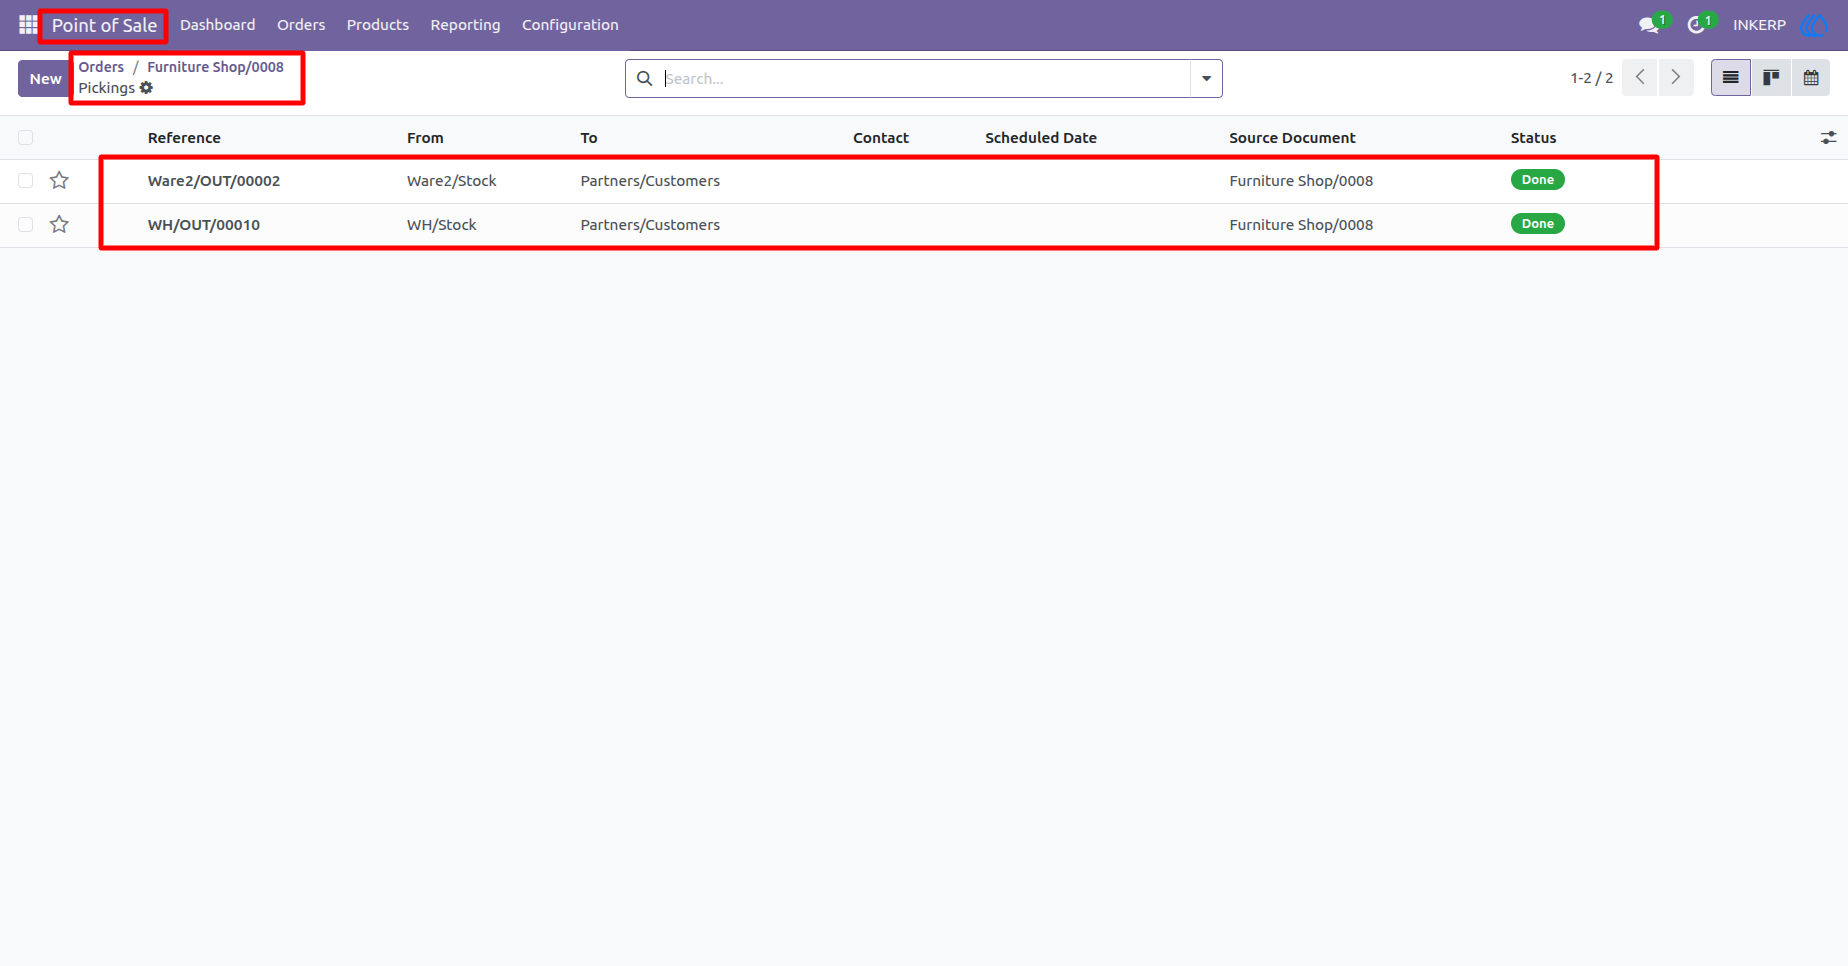Check the Ware2/OUT/00002 row checkbox
The height and width of the screenshot is (966, 1848).
click(26, 181)
